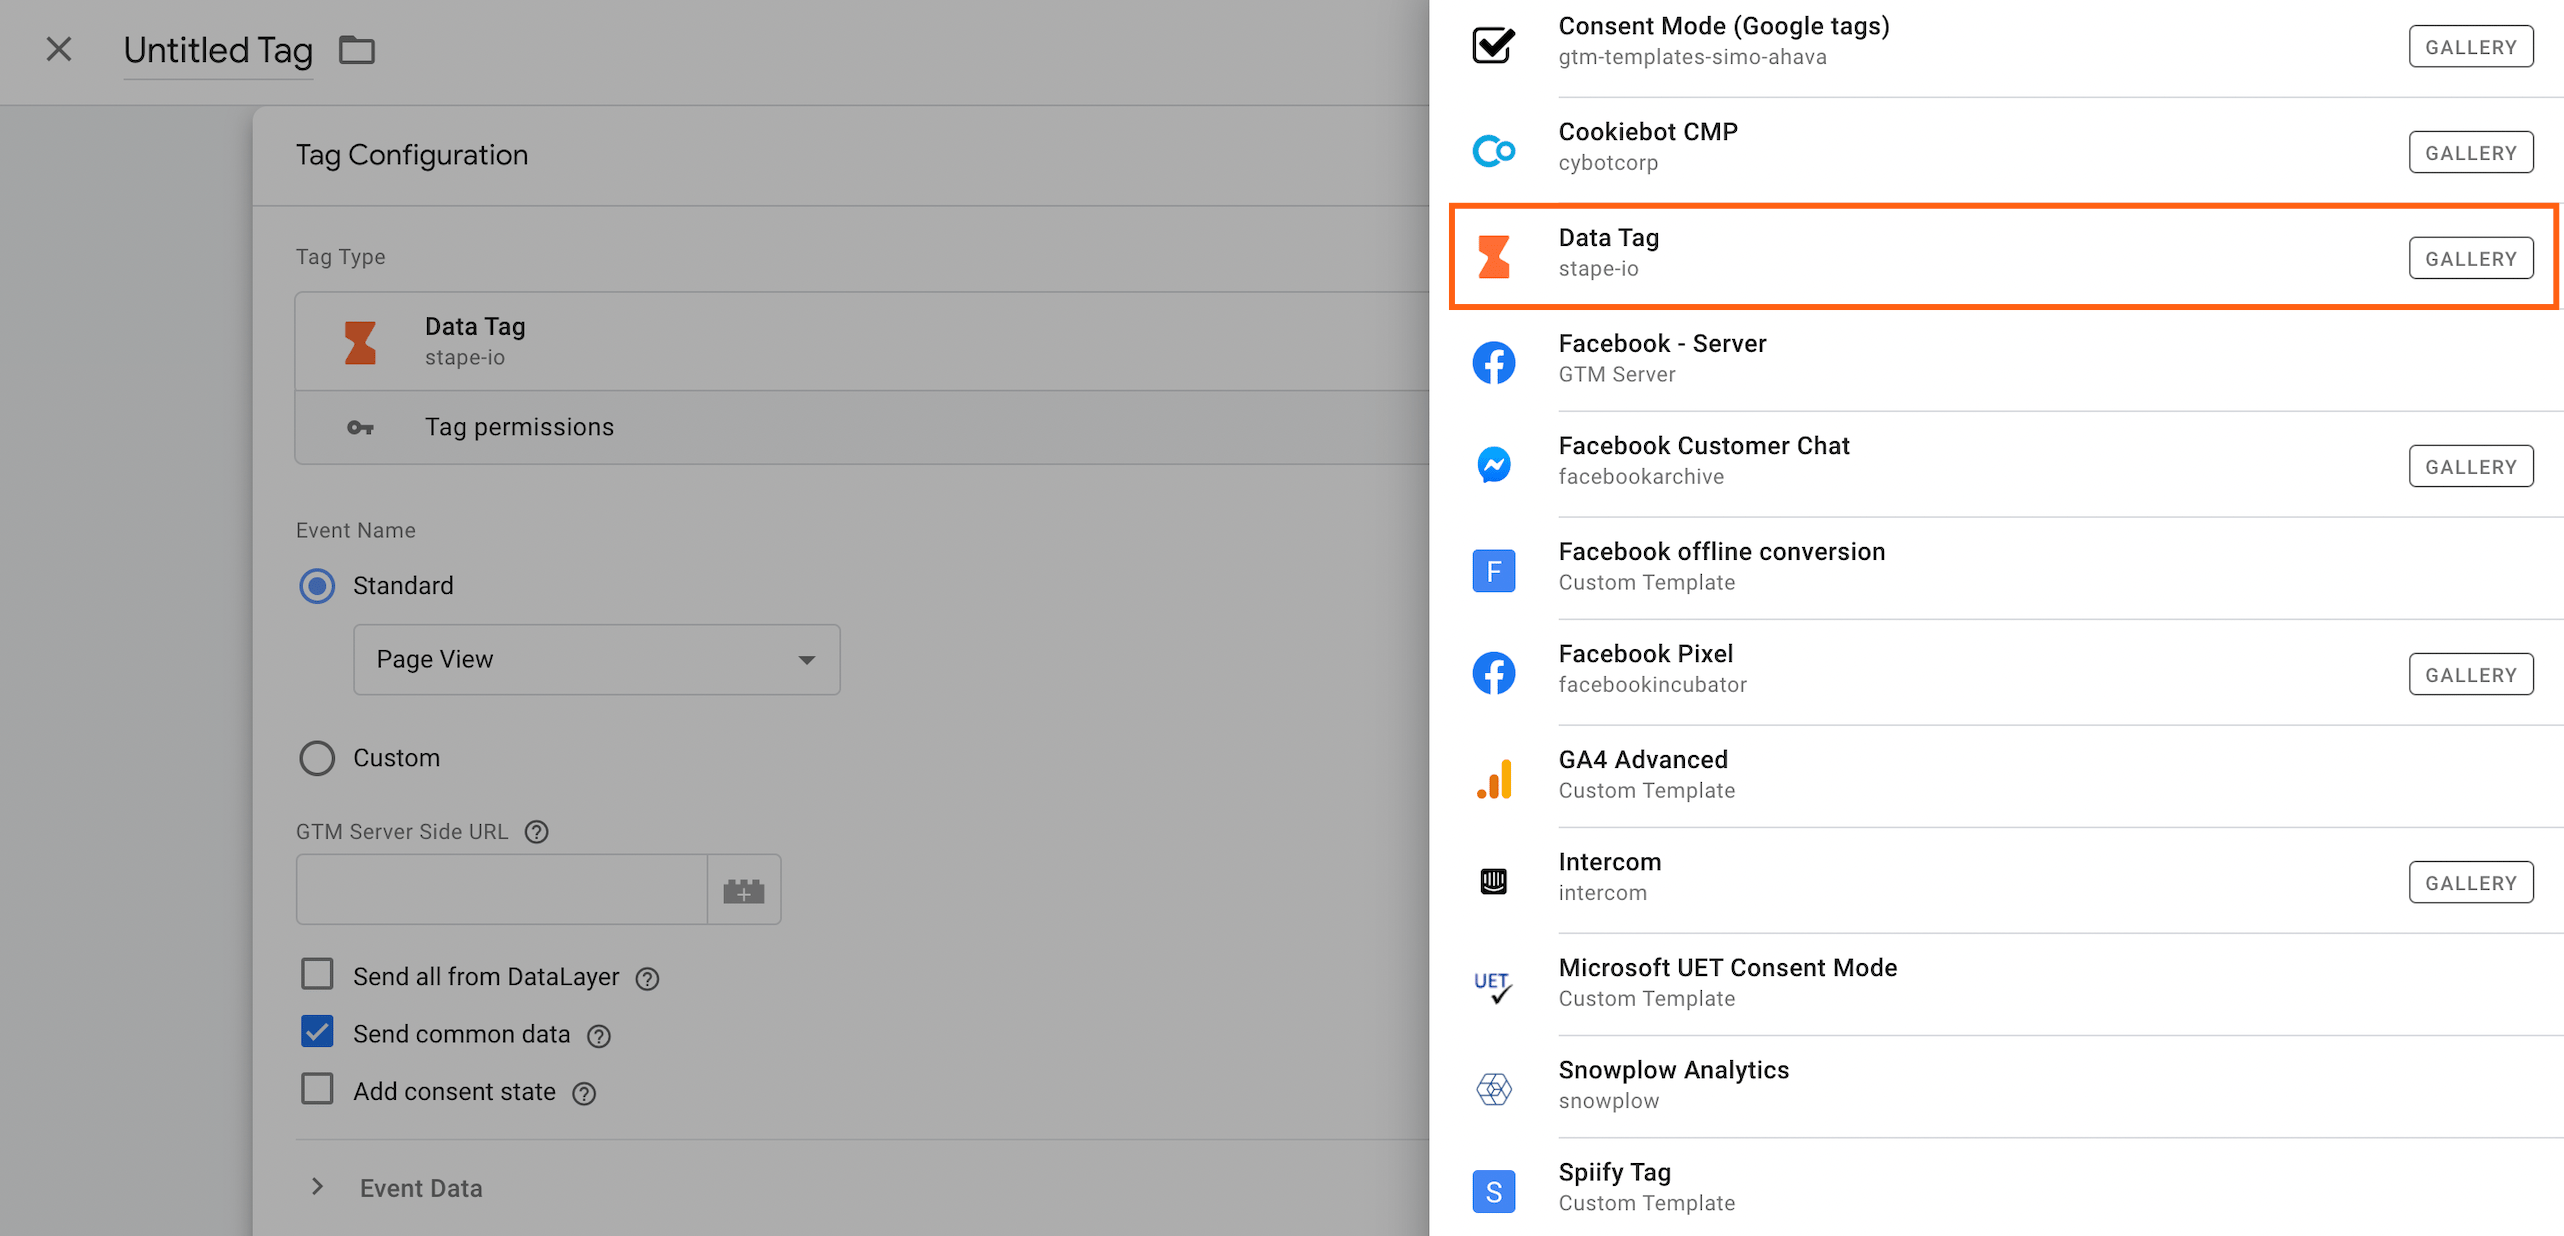Show help for Add consent state
The width and height of the screenshot is (2564, 1236).
click(x=584, y=1094)
